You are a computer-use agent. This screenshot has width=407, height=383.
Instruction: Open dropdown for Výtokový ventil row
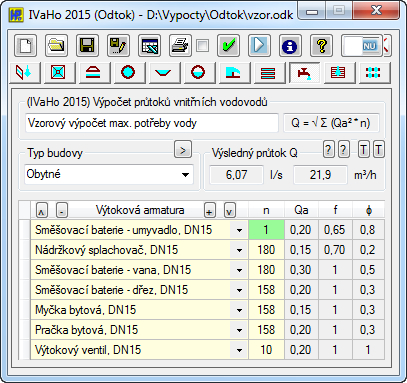239,350
